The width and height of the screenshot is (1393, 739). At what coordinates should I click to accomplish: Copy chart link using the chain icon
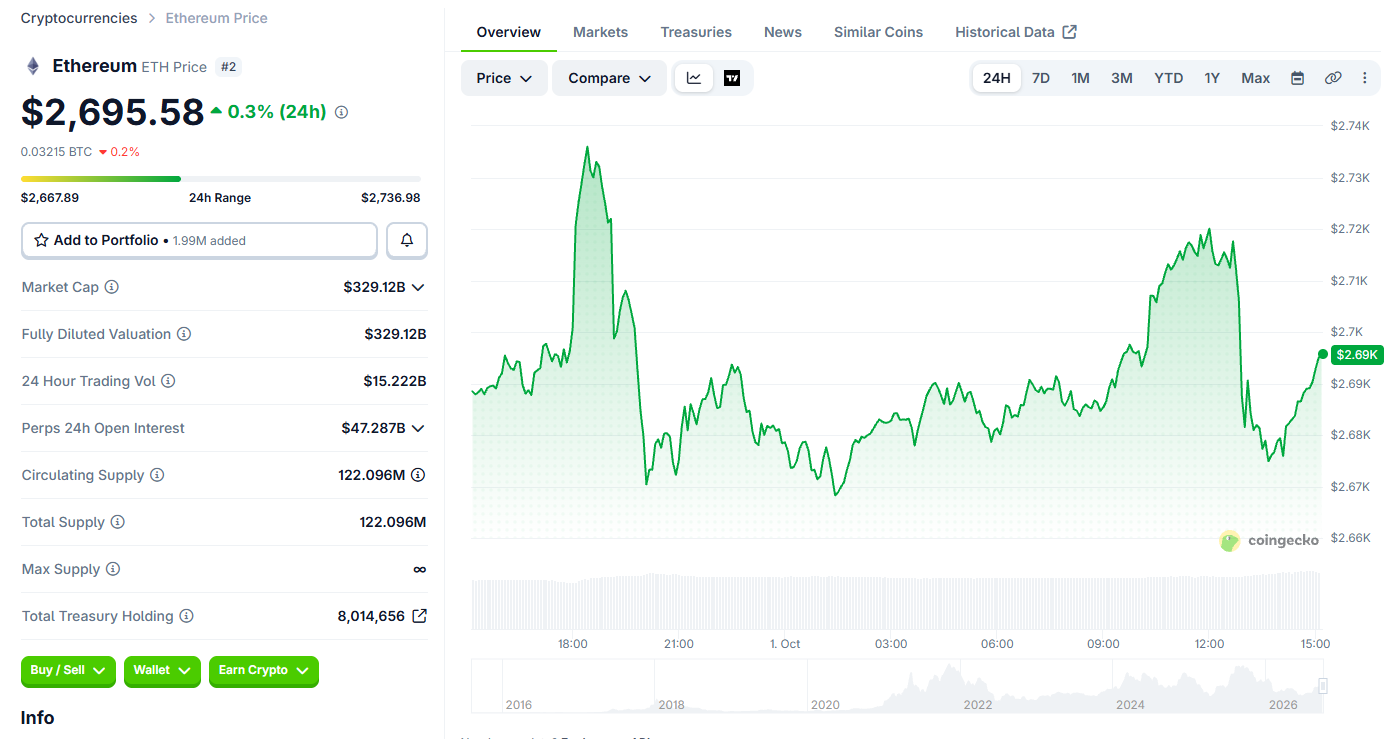tap(1333, 78)
